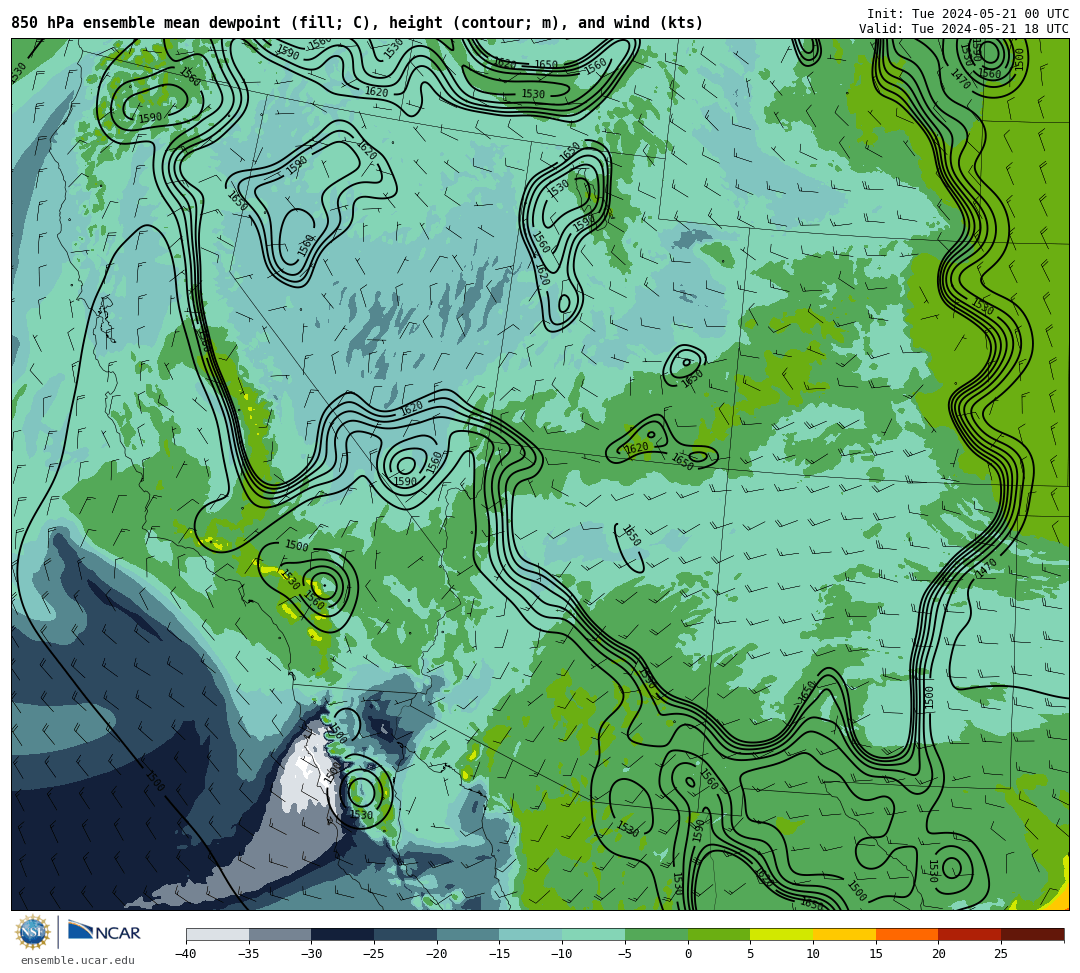The width and height of the screenshot is (1080, 973).
Task: Click the amber 10 to 15 colorbar segment
Action: [x=844, y=934]
